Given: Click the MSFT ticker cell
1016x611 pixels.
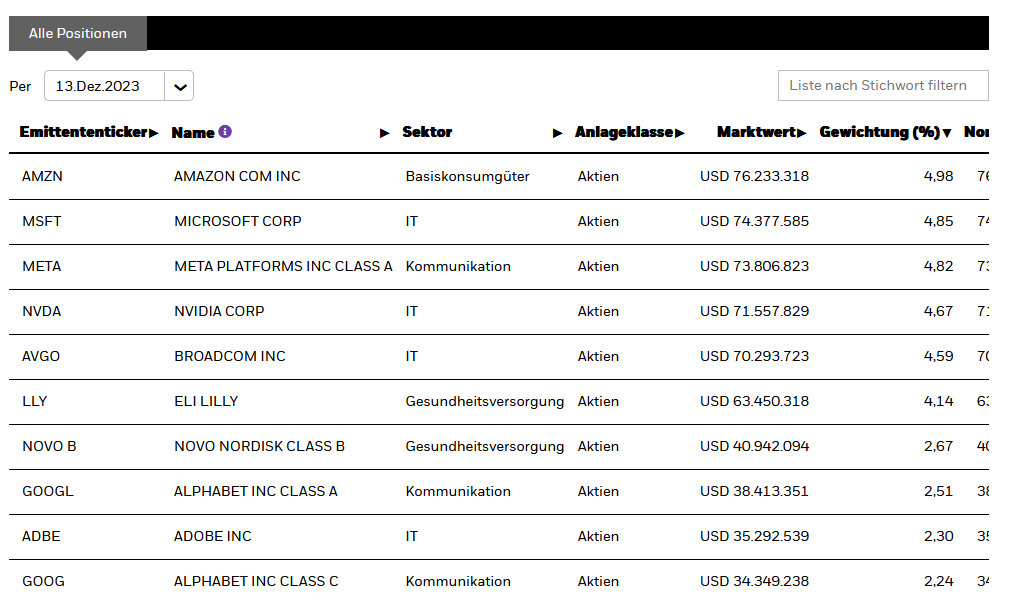Looking at the screenshot, I should 42,221.
